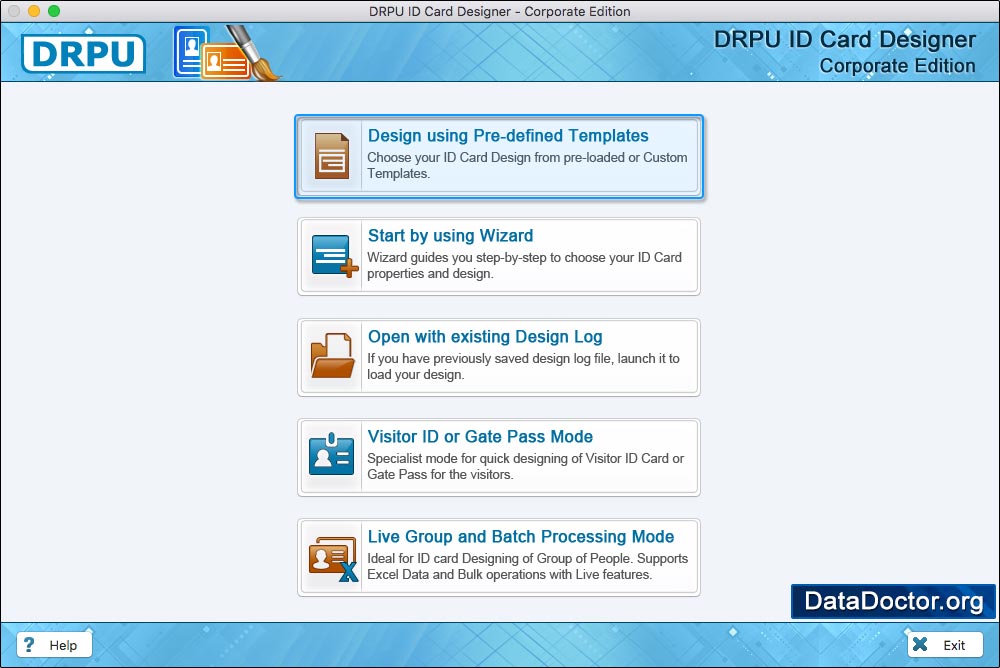Select Open with existing Design Log

(499, 357)
